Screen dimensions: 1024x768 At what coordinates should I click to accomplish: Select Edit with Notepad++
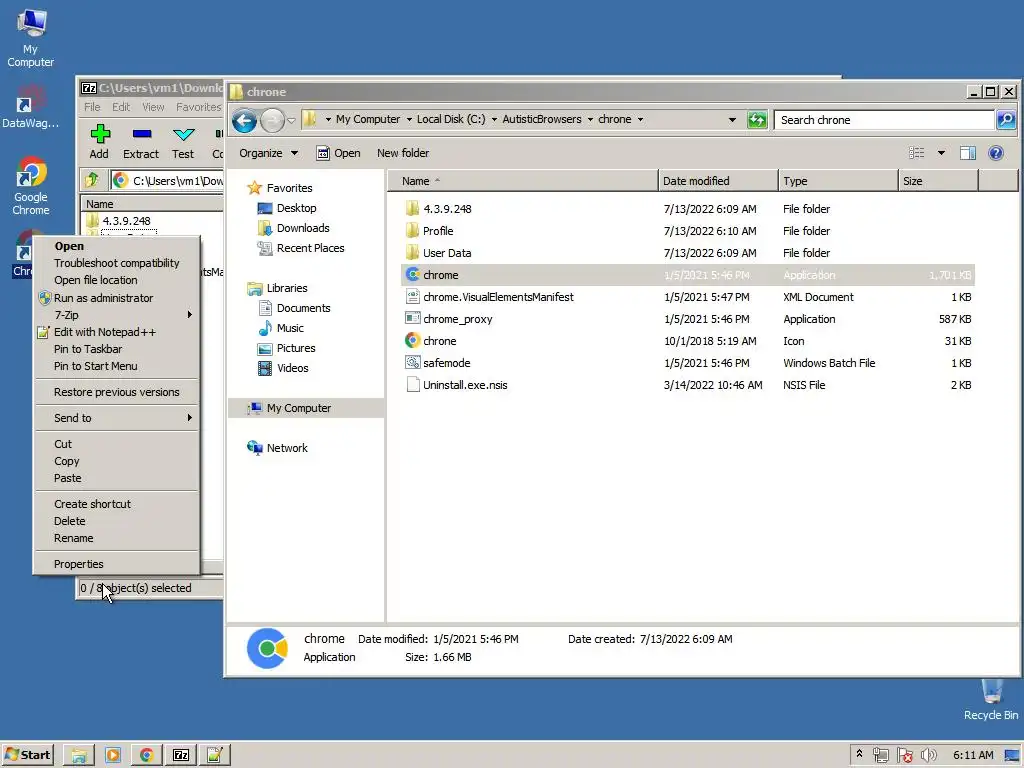tap(116, 332)
